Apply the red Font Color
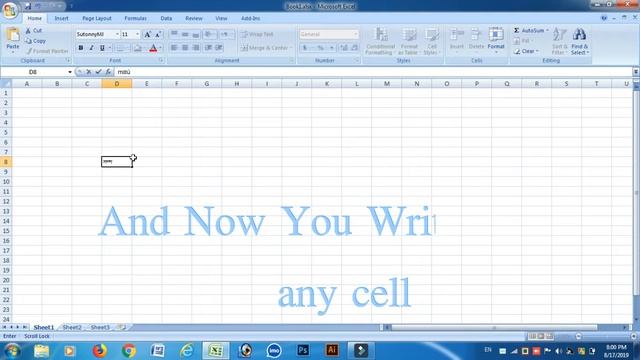 pyautogui.click(x=153, y=48)
